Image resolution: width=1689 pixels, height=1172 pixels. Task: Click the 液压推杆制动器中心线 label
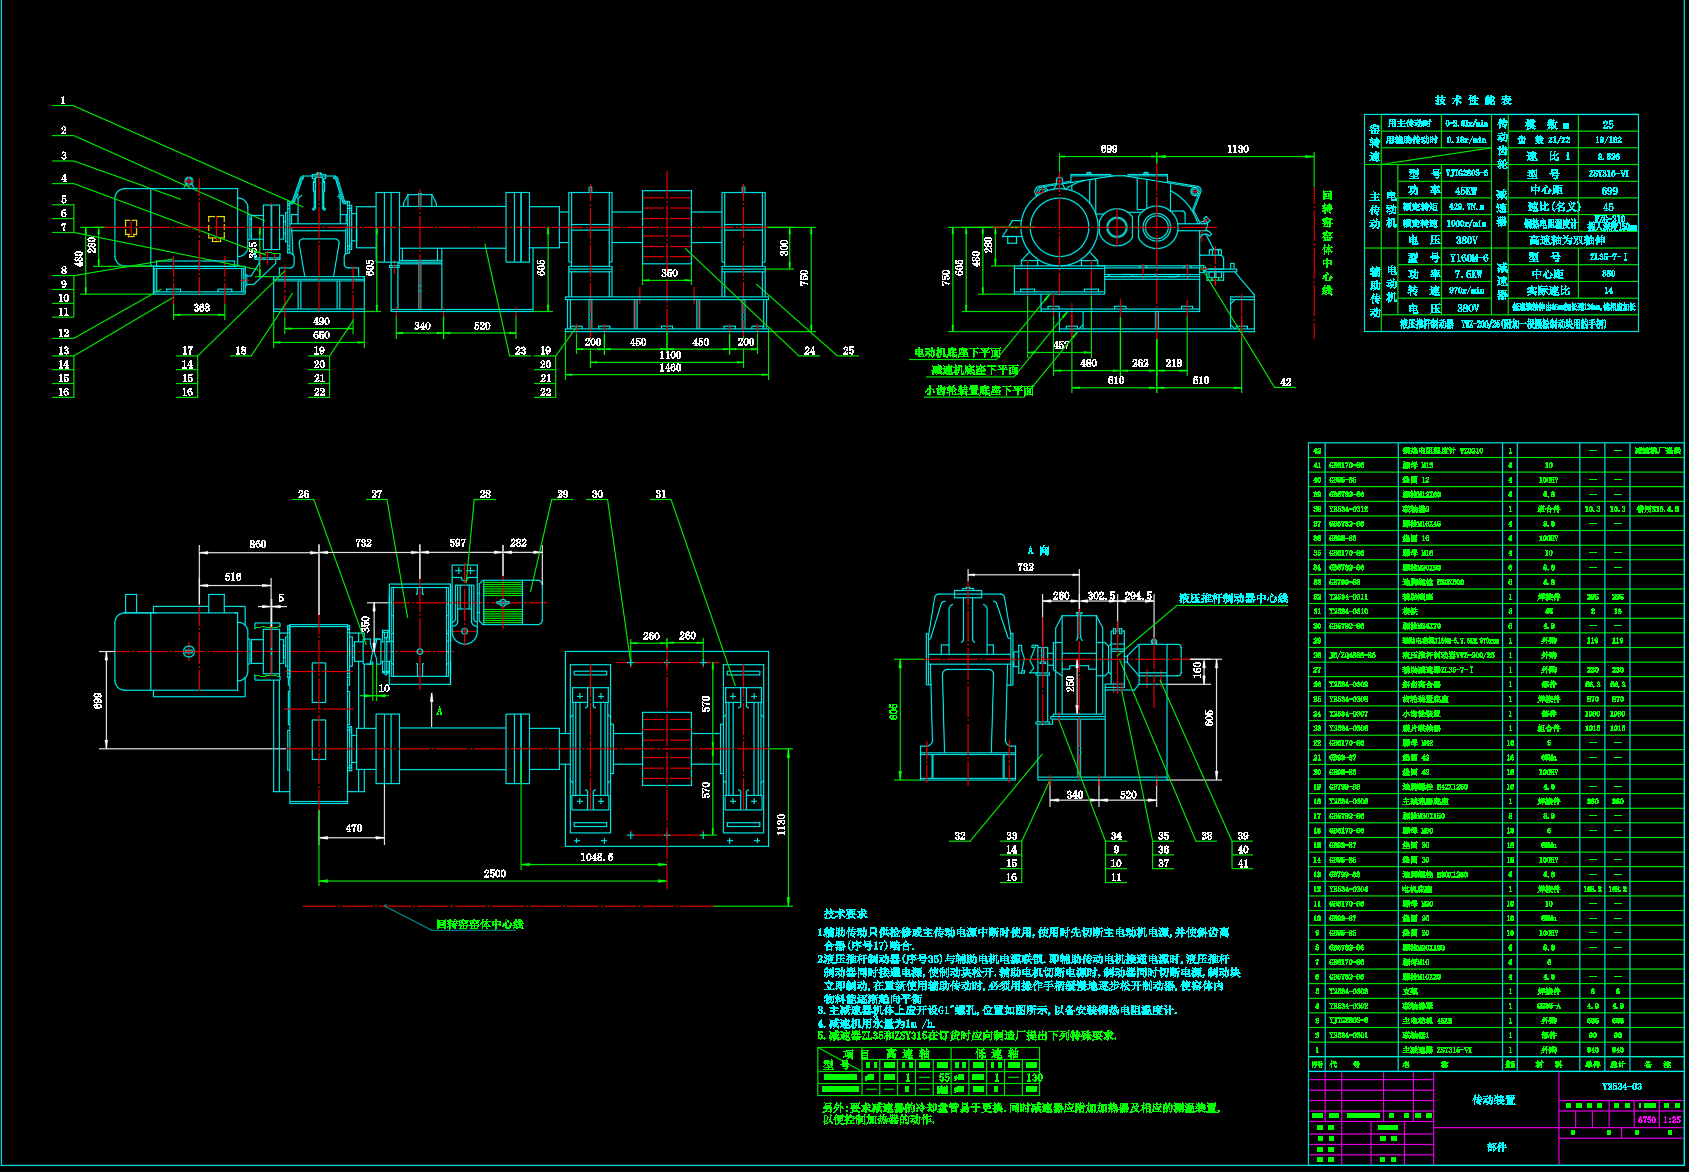(x=1233, y=598)
